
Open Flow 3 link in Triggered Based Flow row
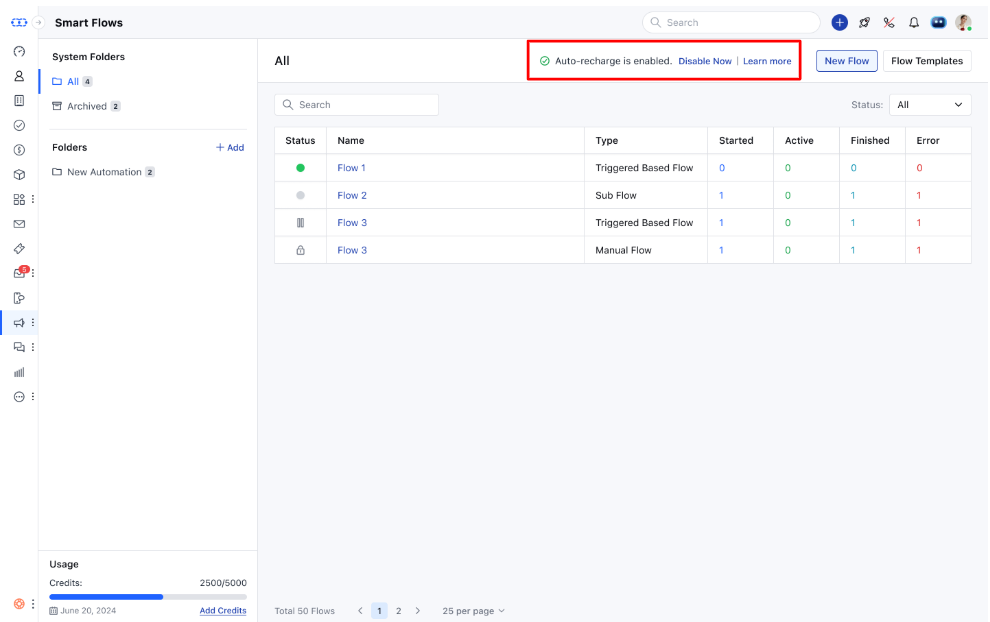(x=352, y=222)
